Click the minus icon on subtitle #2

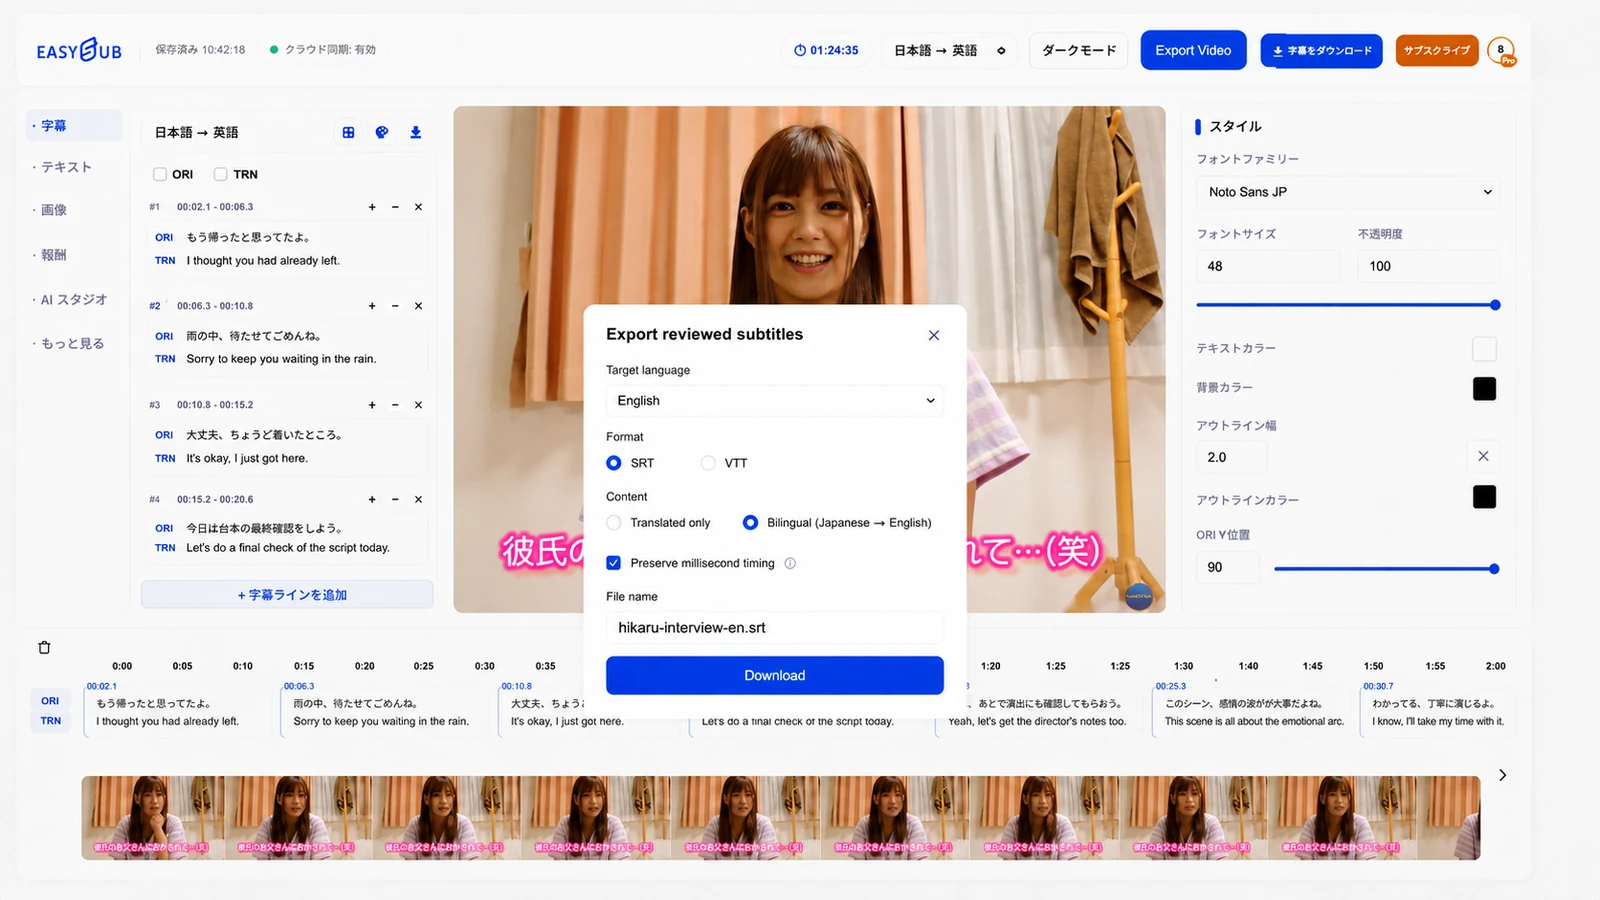click(395, 306)
